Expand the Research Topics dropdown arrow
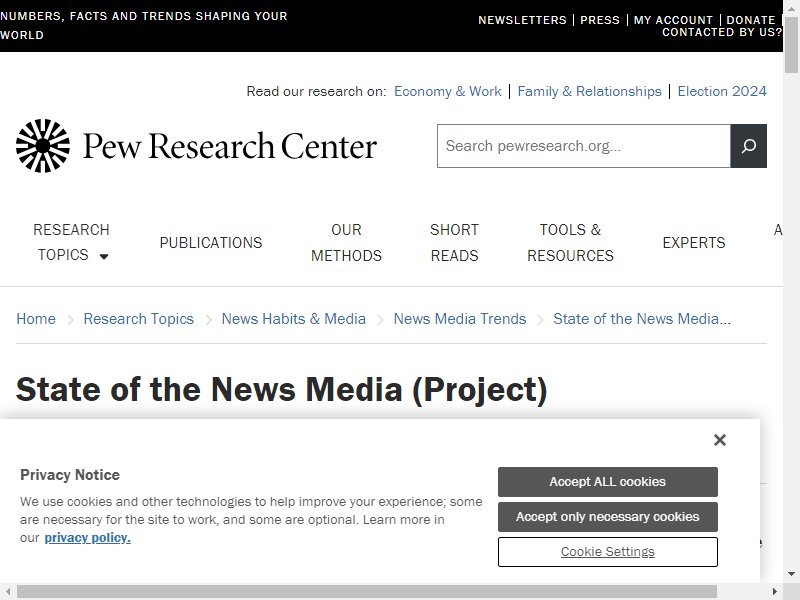Viewport: 800px width, 600px height. 104,256
